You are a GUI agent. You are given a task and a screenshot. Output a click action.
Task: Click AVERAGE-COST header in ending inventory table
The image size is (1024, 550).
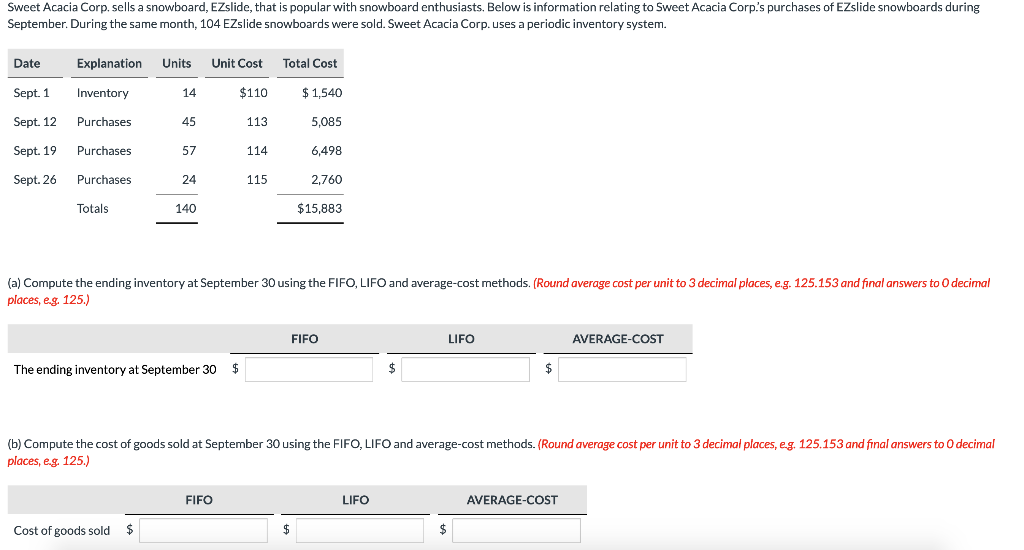pos(618,339)
